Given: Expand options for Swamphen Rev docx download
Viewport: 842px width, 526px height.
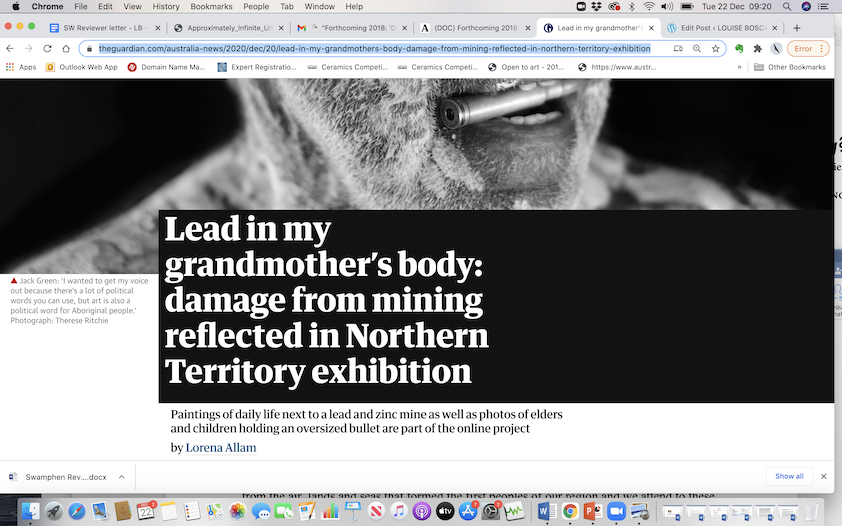Looking at the screenshot, I should click(121, 476).
